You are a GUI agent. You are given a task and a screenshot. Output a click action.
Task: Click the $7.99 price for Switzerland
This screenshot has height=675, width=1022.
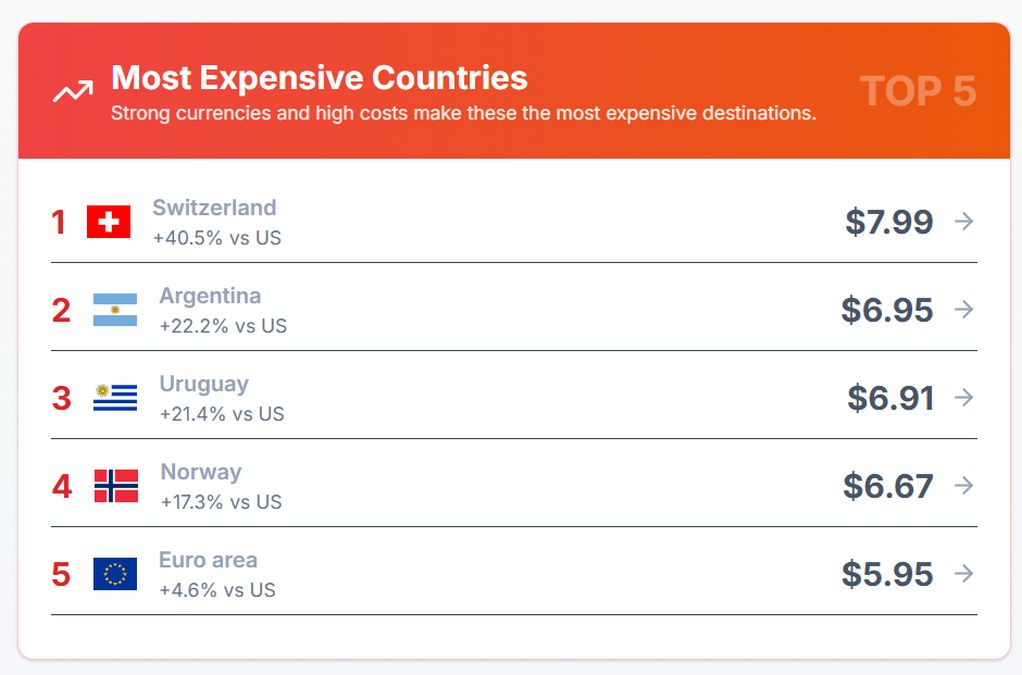pos(889,222)
